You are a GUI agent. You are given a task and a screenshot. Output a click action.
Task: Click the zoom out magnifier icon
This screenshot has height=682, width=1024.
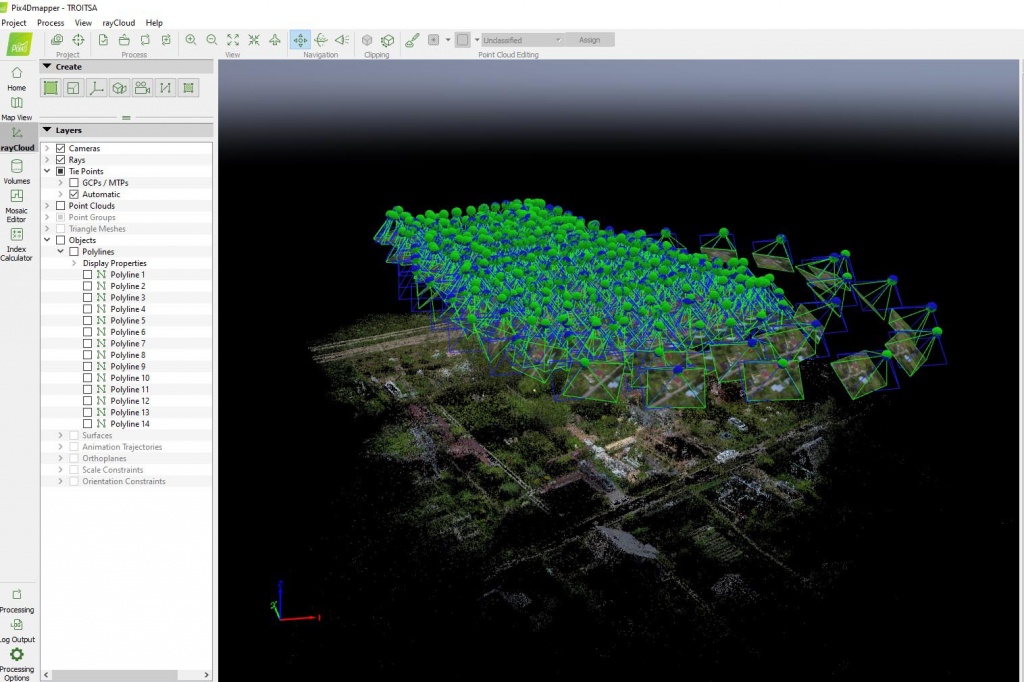click(x=212, y=40)
